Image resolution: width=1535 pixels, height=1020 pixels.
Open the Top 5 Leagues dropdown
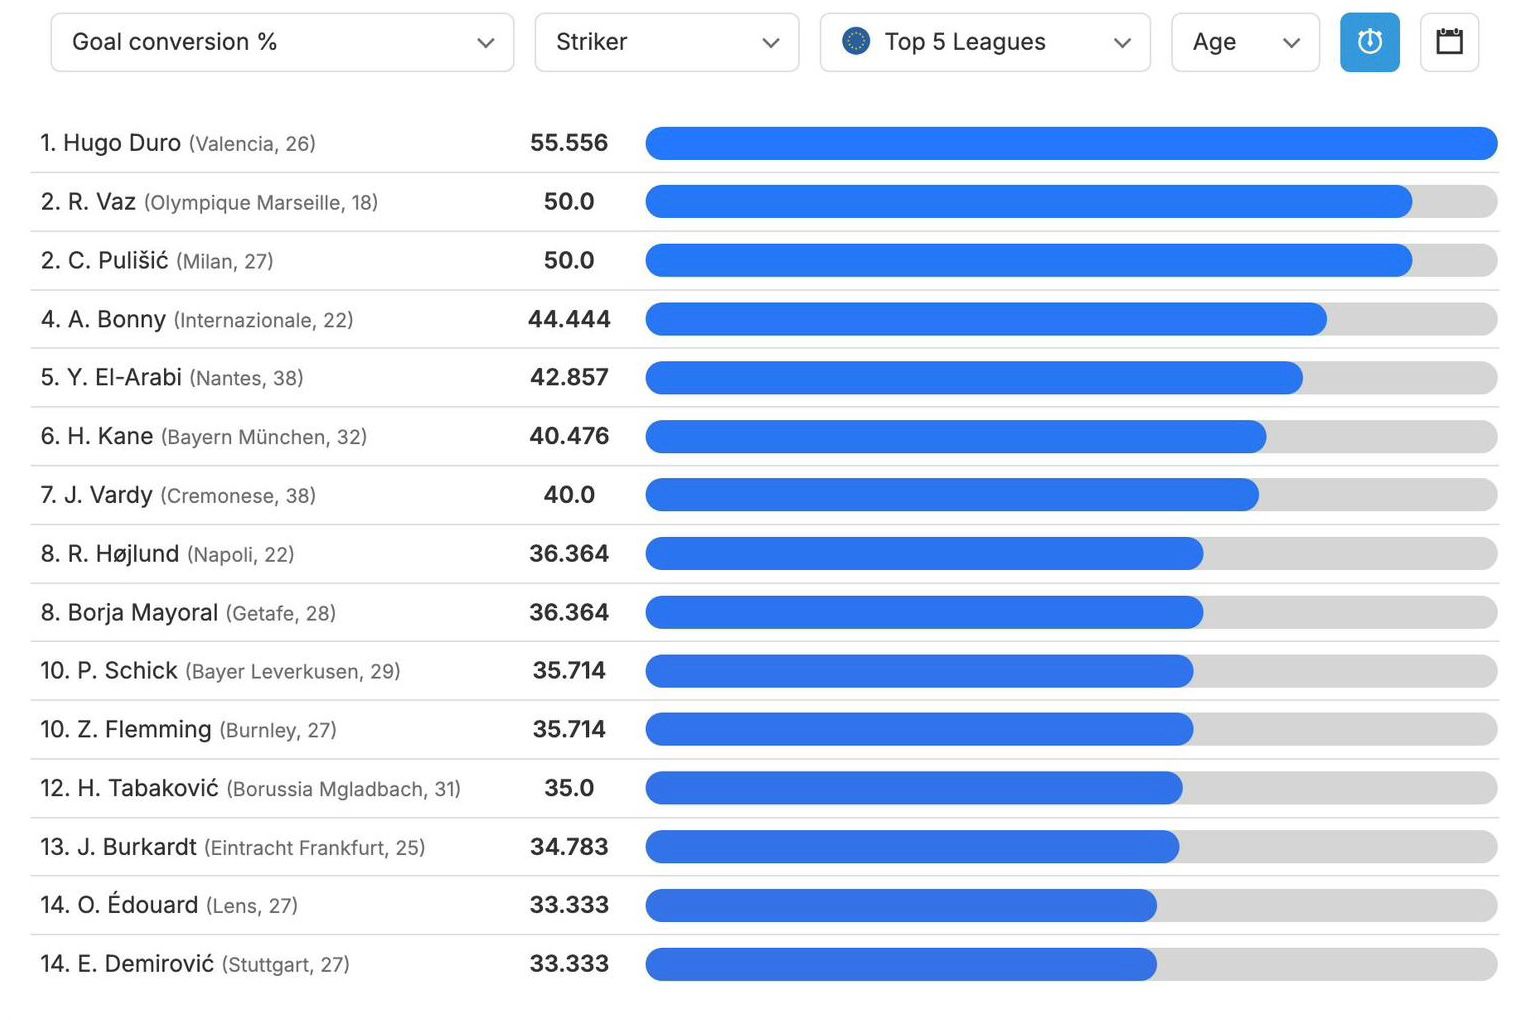coord(984,42)
